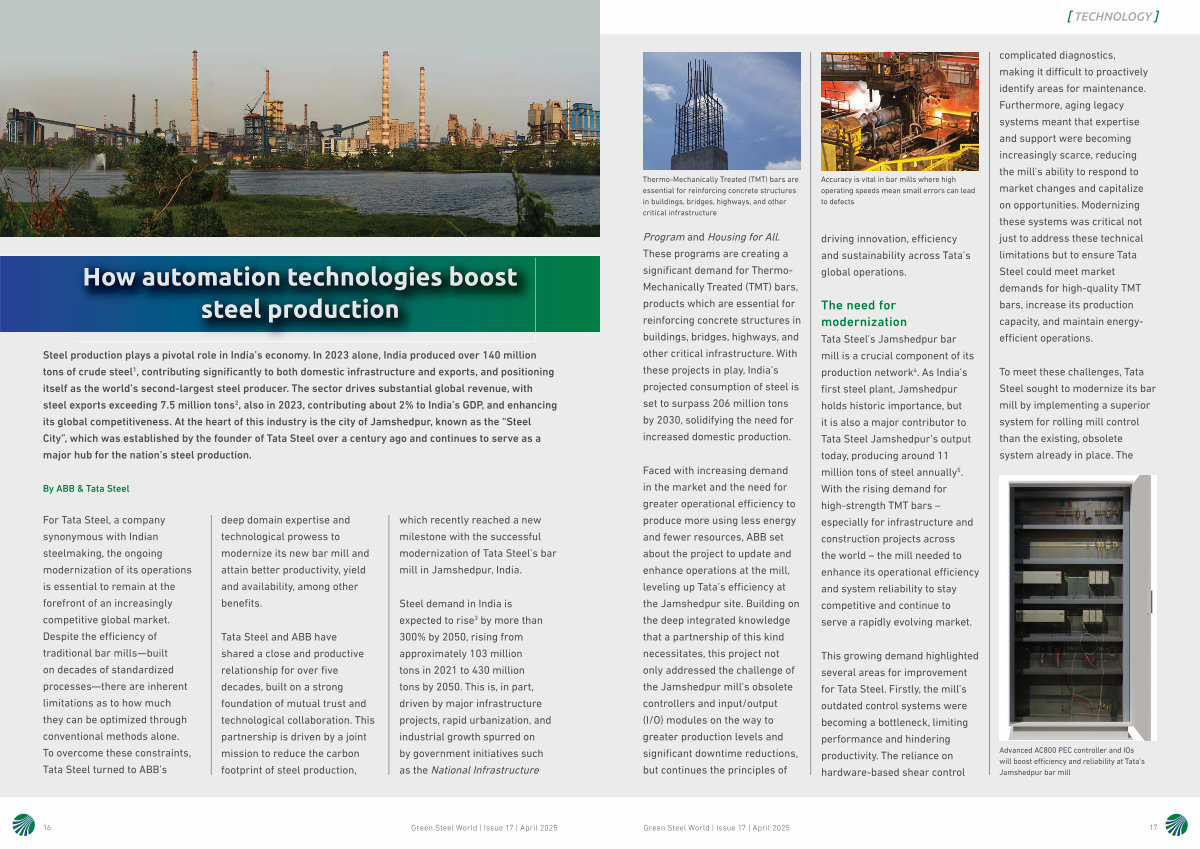Click the Green Steel World logo beside page number 17
The width and height of the screenshot is (1200, 849).
pos(1177,826)
